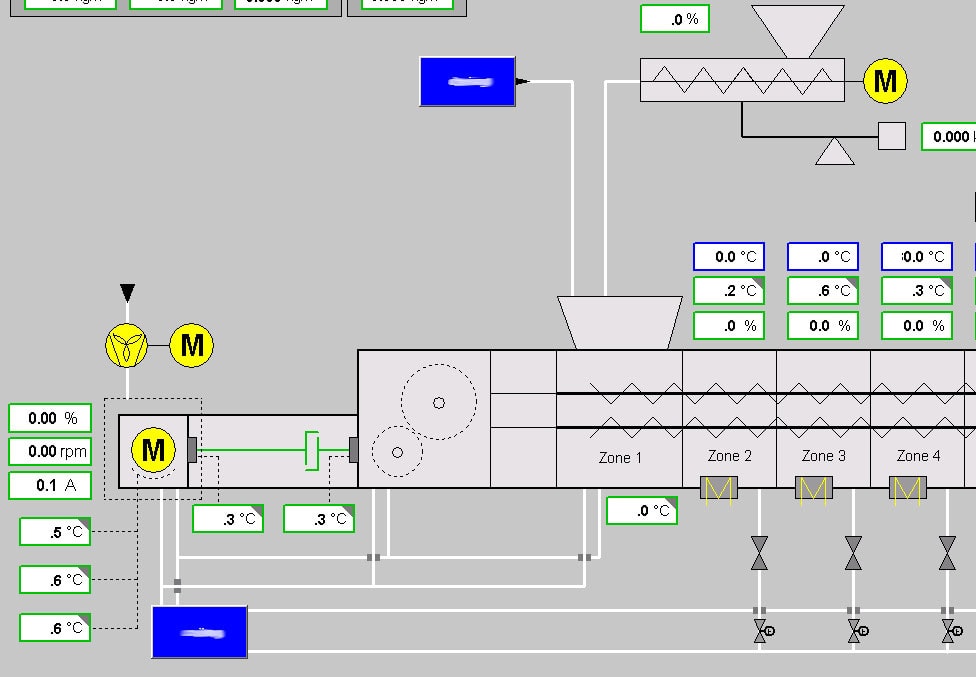The image size is (976, 677).
Task: Select the Zone 3 heater element symbol
Action: click(x=814, y=488)
